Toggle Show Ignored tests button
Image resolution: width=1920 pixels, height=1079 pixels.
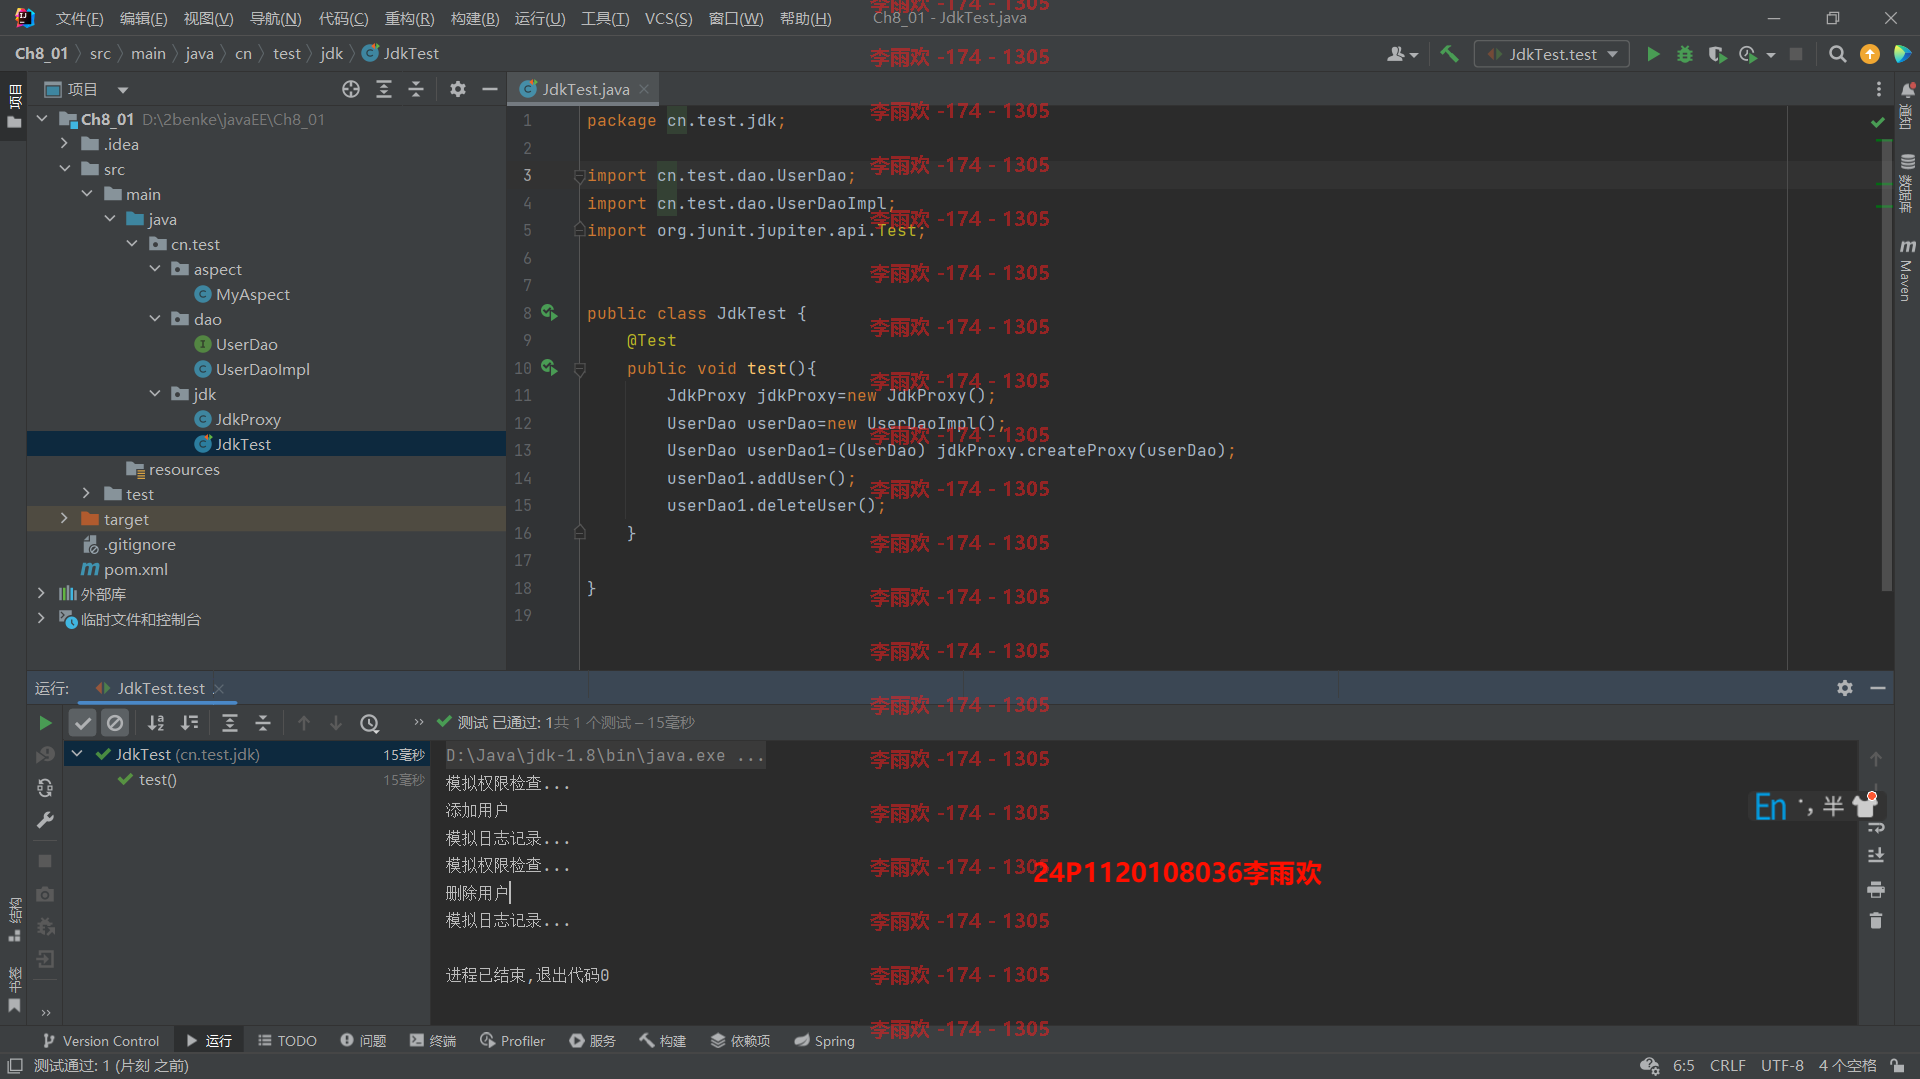point(115,722)
